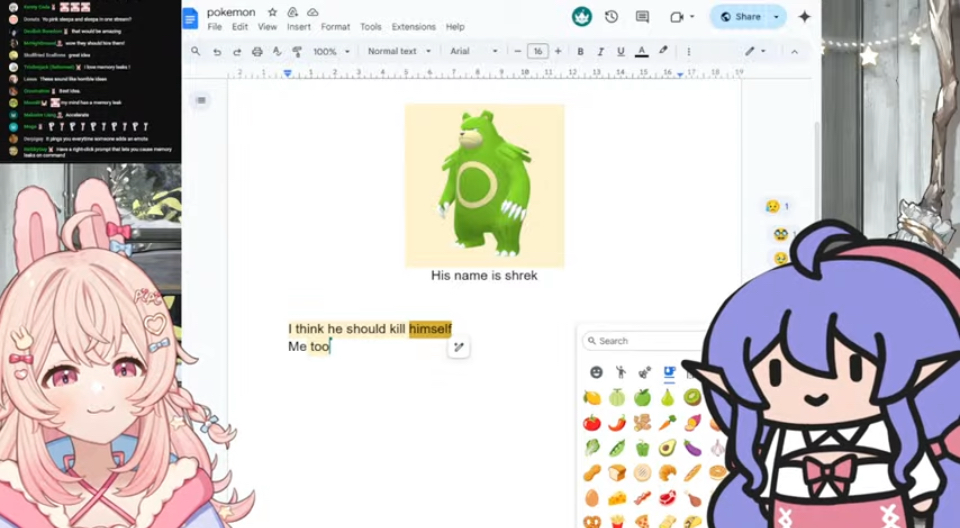Open the zoom 100% dropdown
This screenshot has height=528, width=960.
pos(331,51)
